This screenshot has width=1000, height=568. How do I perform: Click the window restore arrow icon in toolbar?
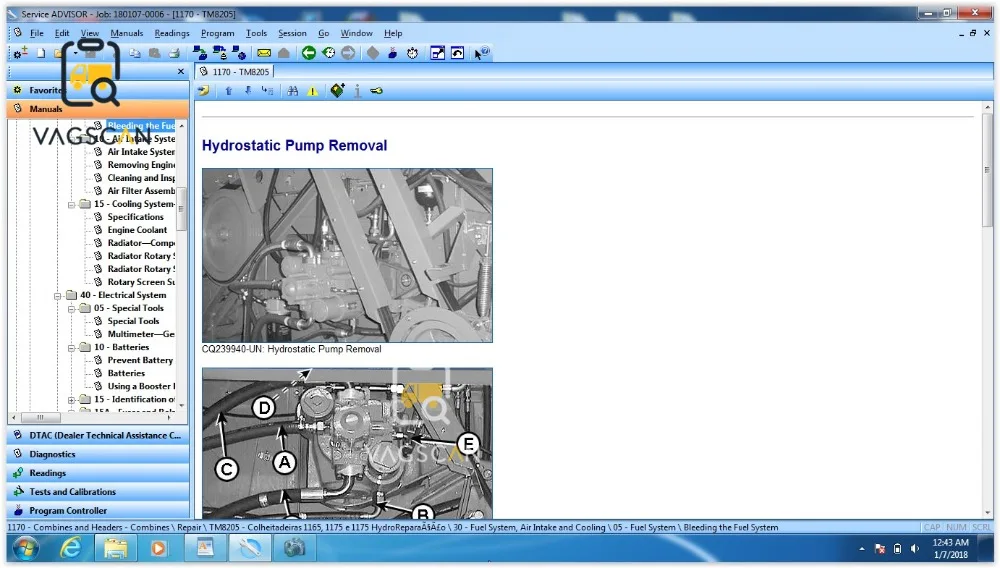pyautogui.click(x=457, y=53)
